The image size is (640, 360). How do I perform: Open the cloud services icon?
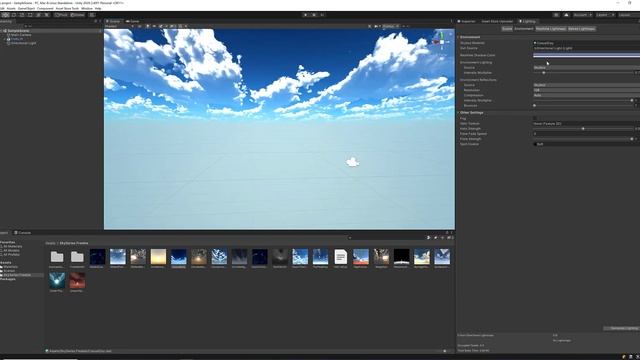(x=566, y=15)
